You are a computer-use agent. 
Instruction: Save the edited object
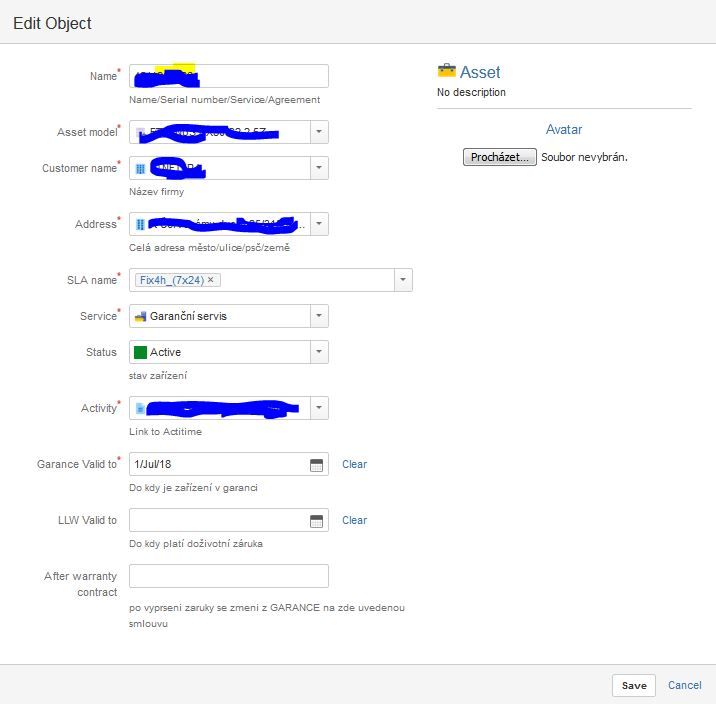tap(634, 685)
